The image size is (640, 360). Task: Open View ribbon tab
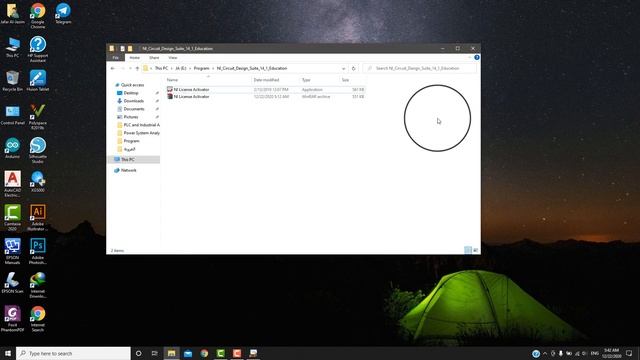tap(173, 58)
